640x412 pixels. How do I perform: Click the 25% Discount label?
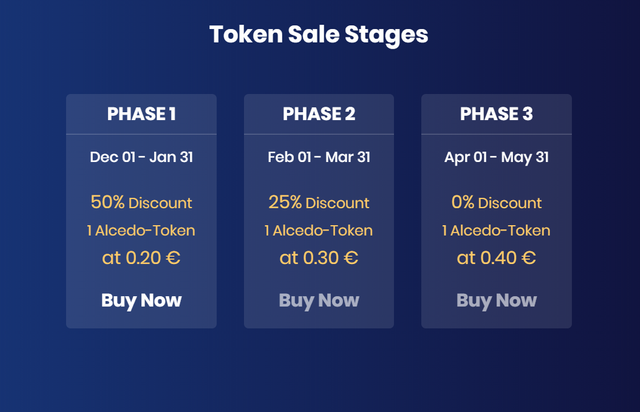coord(319,202)
